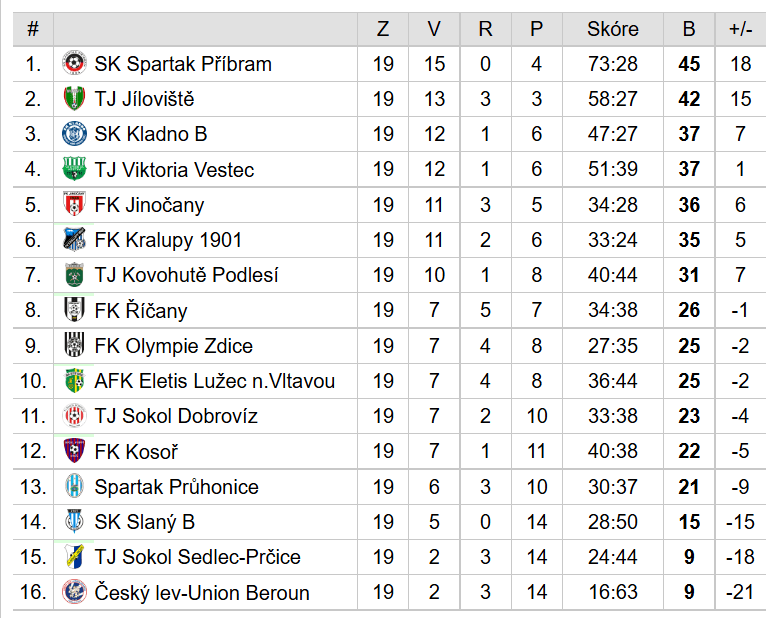Click the FK Kralupy 1901 club logo
Screen dimensions: 777x618
[74, 239]
